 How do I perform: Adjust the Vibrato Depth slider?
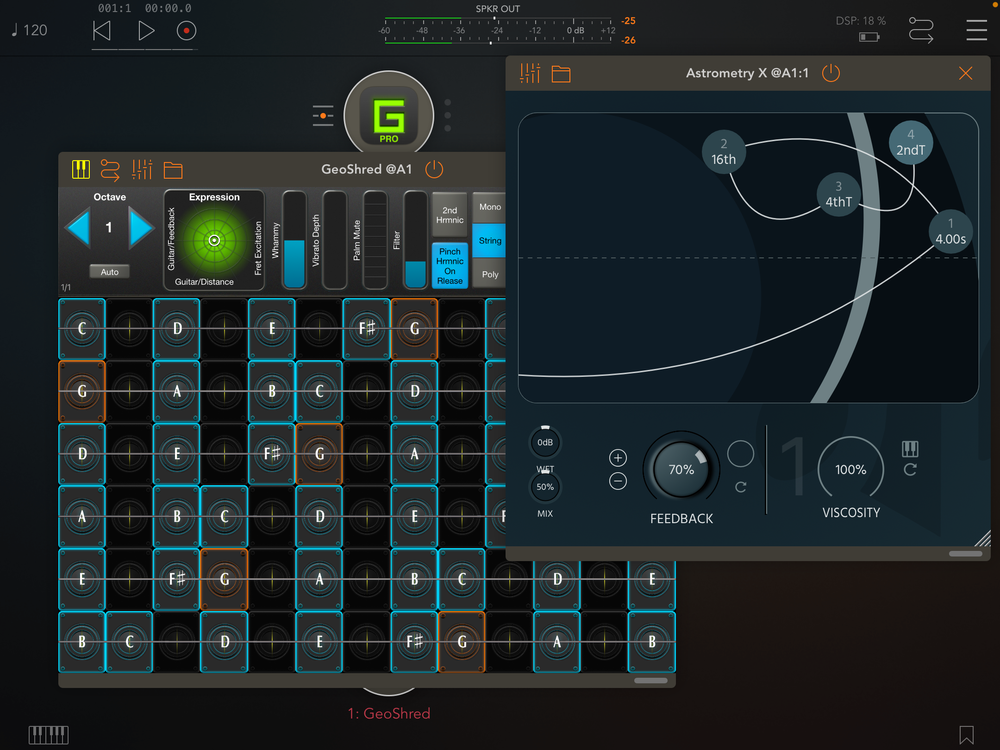[x=335, y=240]
